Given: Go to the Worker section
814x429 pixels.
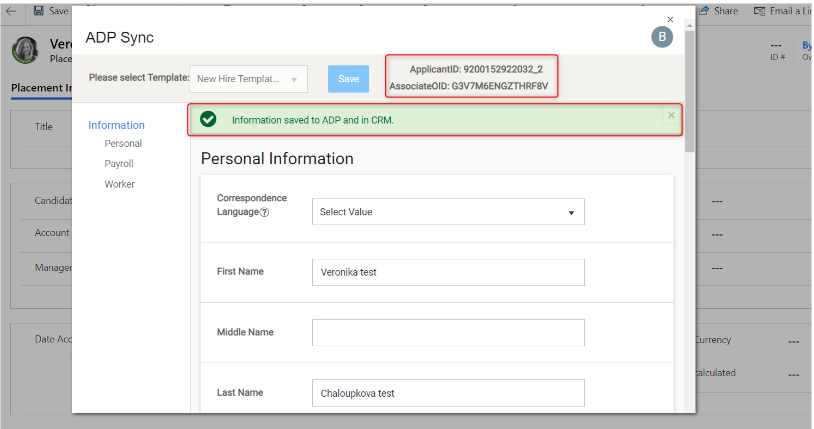Looking at the screenshot, I should click(x=119, y=184).
